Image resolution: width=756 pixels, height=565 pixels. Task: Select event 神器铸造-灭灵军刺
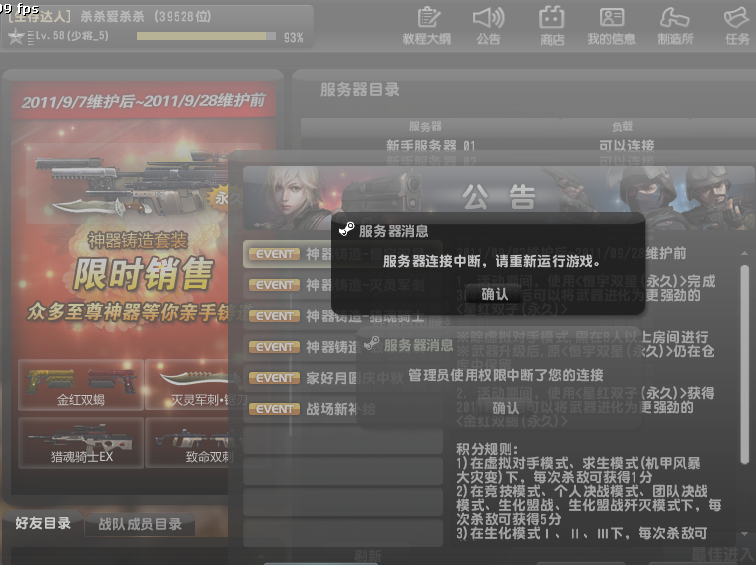343,285
